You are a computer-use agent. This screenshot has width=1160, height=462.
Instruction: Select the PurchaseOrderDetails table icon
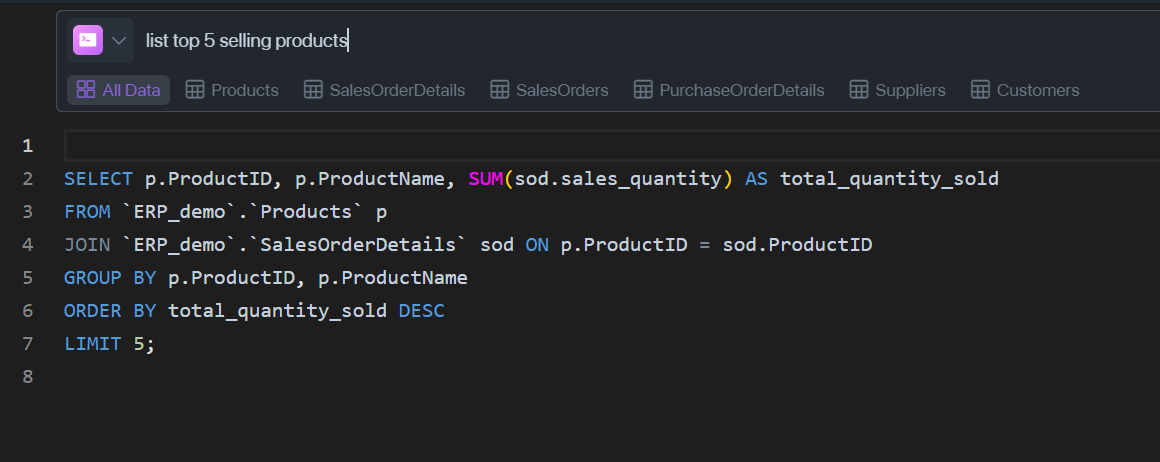click(643, 90)
